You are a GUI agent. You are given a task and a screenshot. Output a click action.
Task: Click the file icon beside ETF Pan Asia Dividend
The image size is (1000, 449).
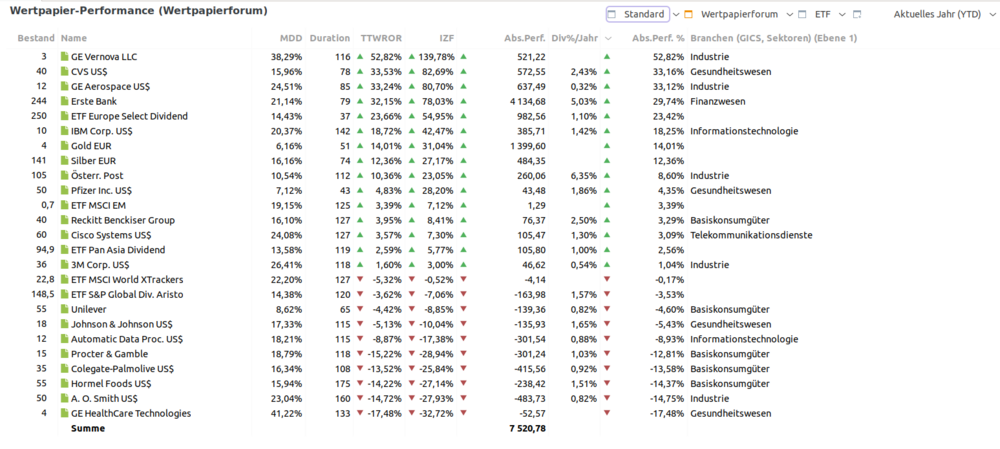pos(64,250)
